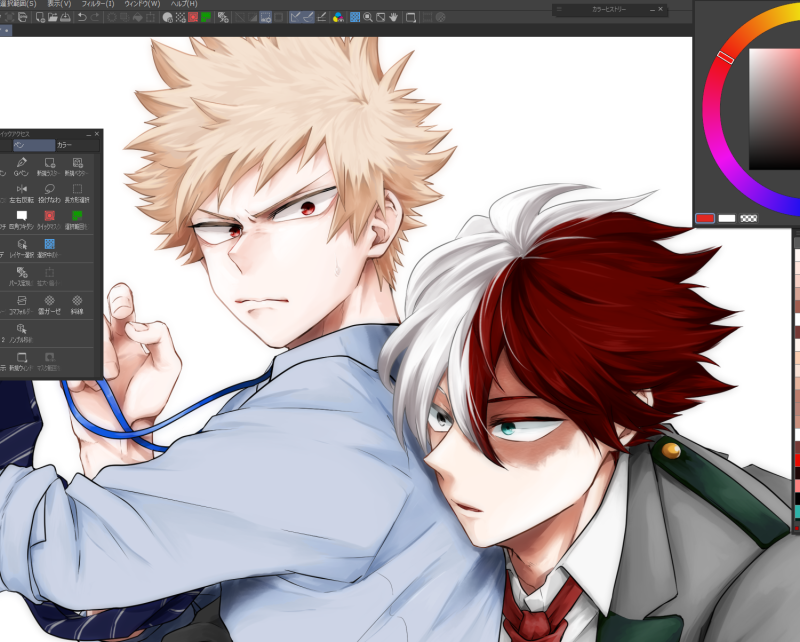The height and width of the screenshot is (642, 800).
Task: Click the magnifier zoom toolbar icon
Action: tap(368, 17)
